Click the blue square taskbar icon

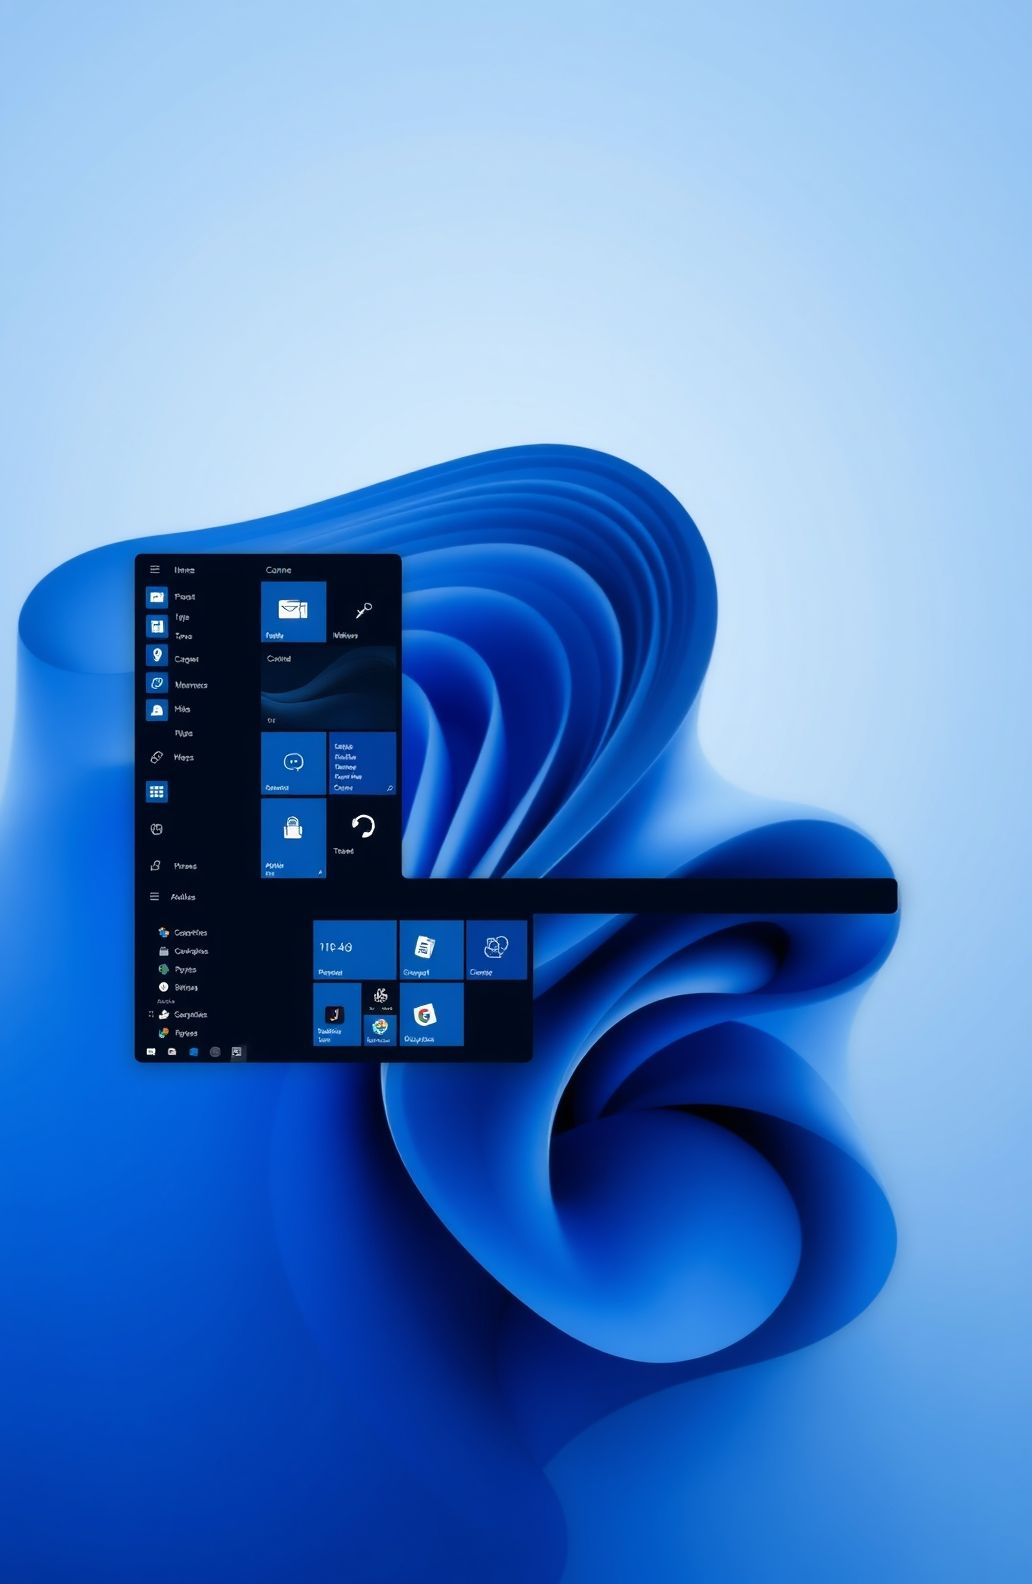coord(194,1052)
